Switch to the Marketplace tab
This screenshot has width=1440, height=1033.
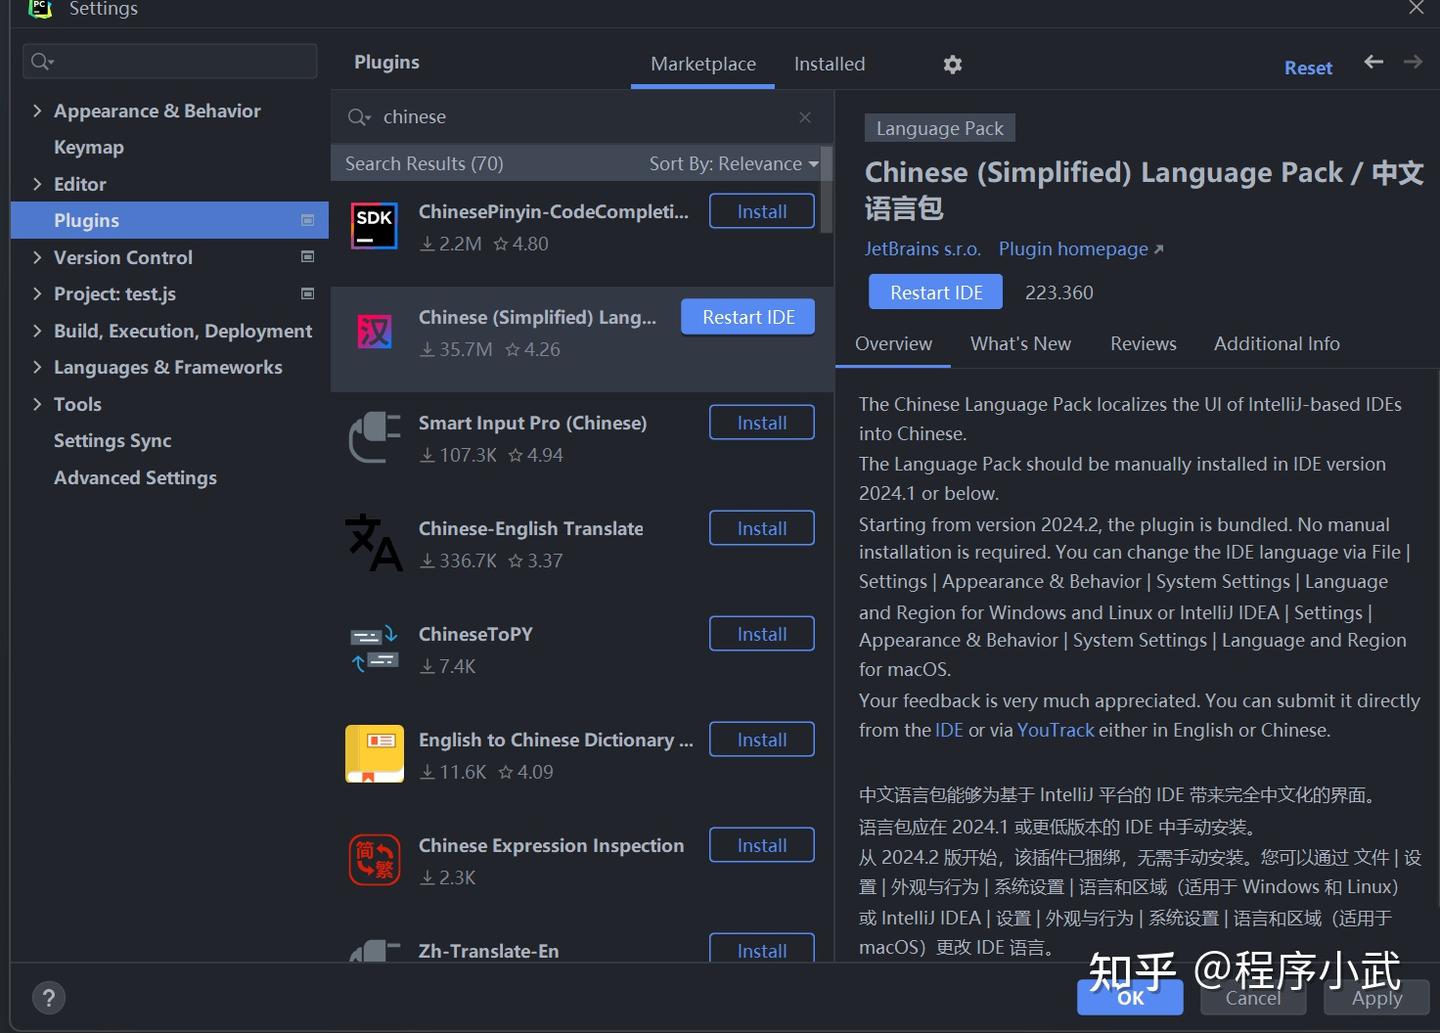click(x=703, y=64)
